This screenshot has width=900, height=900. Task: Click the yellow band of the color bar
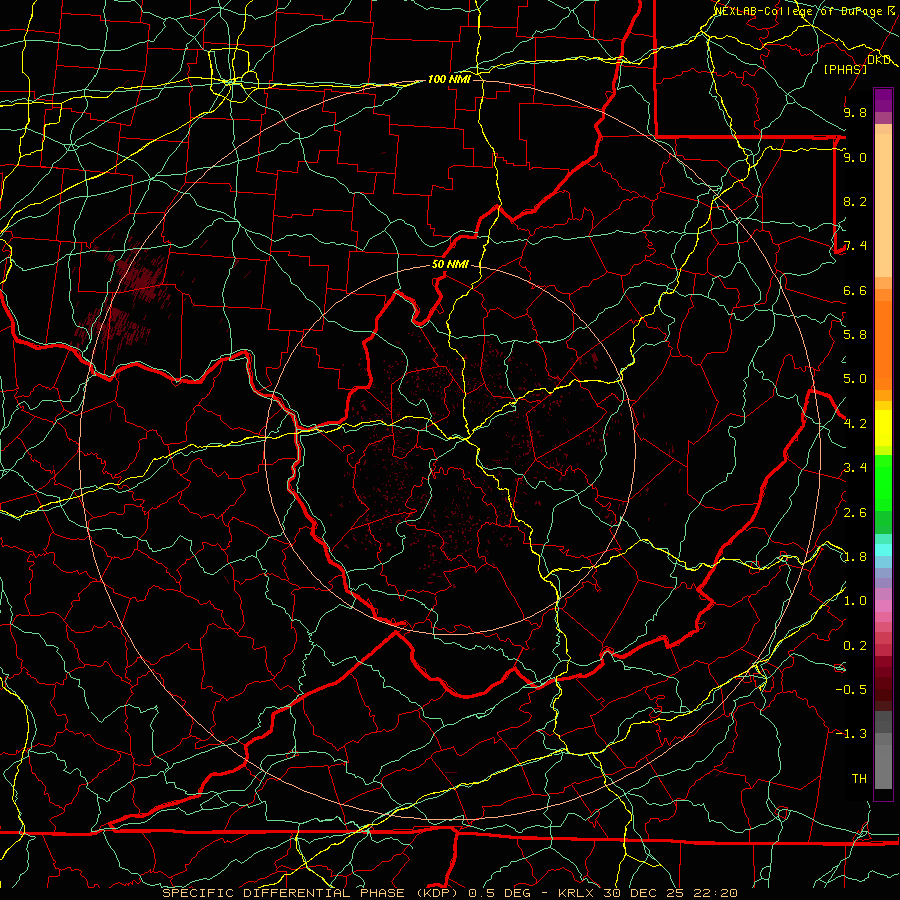[x=883, y=428]
